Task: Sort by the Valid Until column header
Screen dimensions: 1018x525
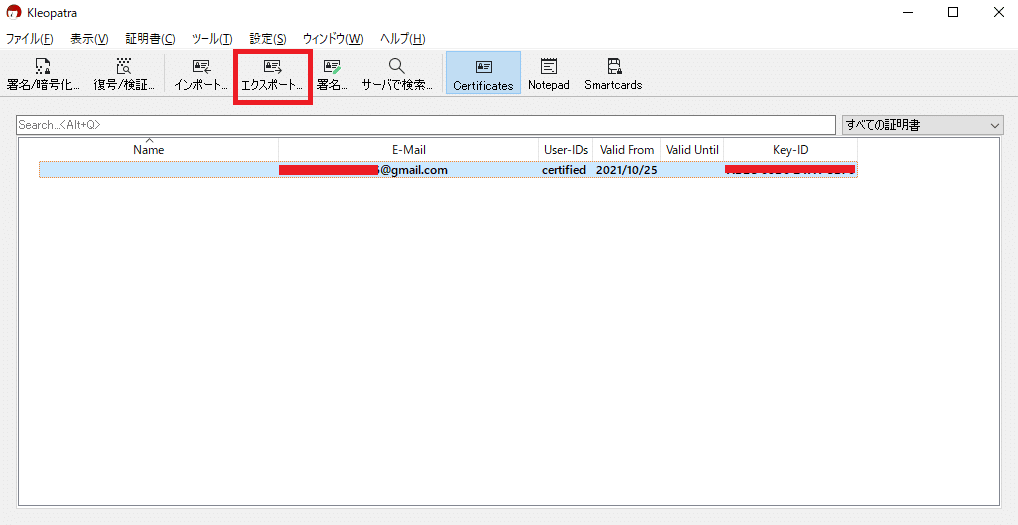Action: click(692, 149)
